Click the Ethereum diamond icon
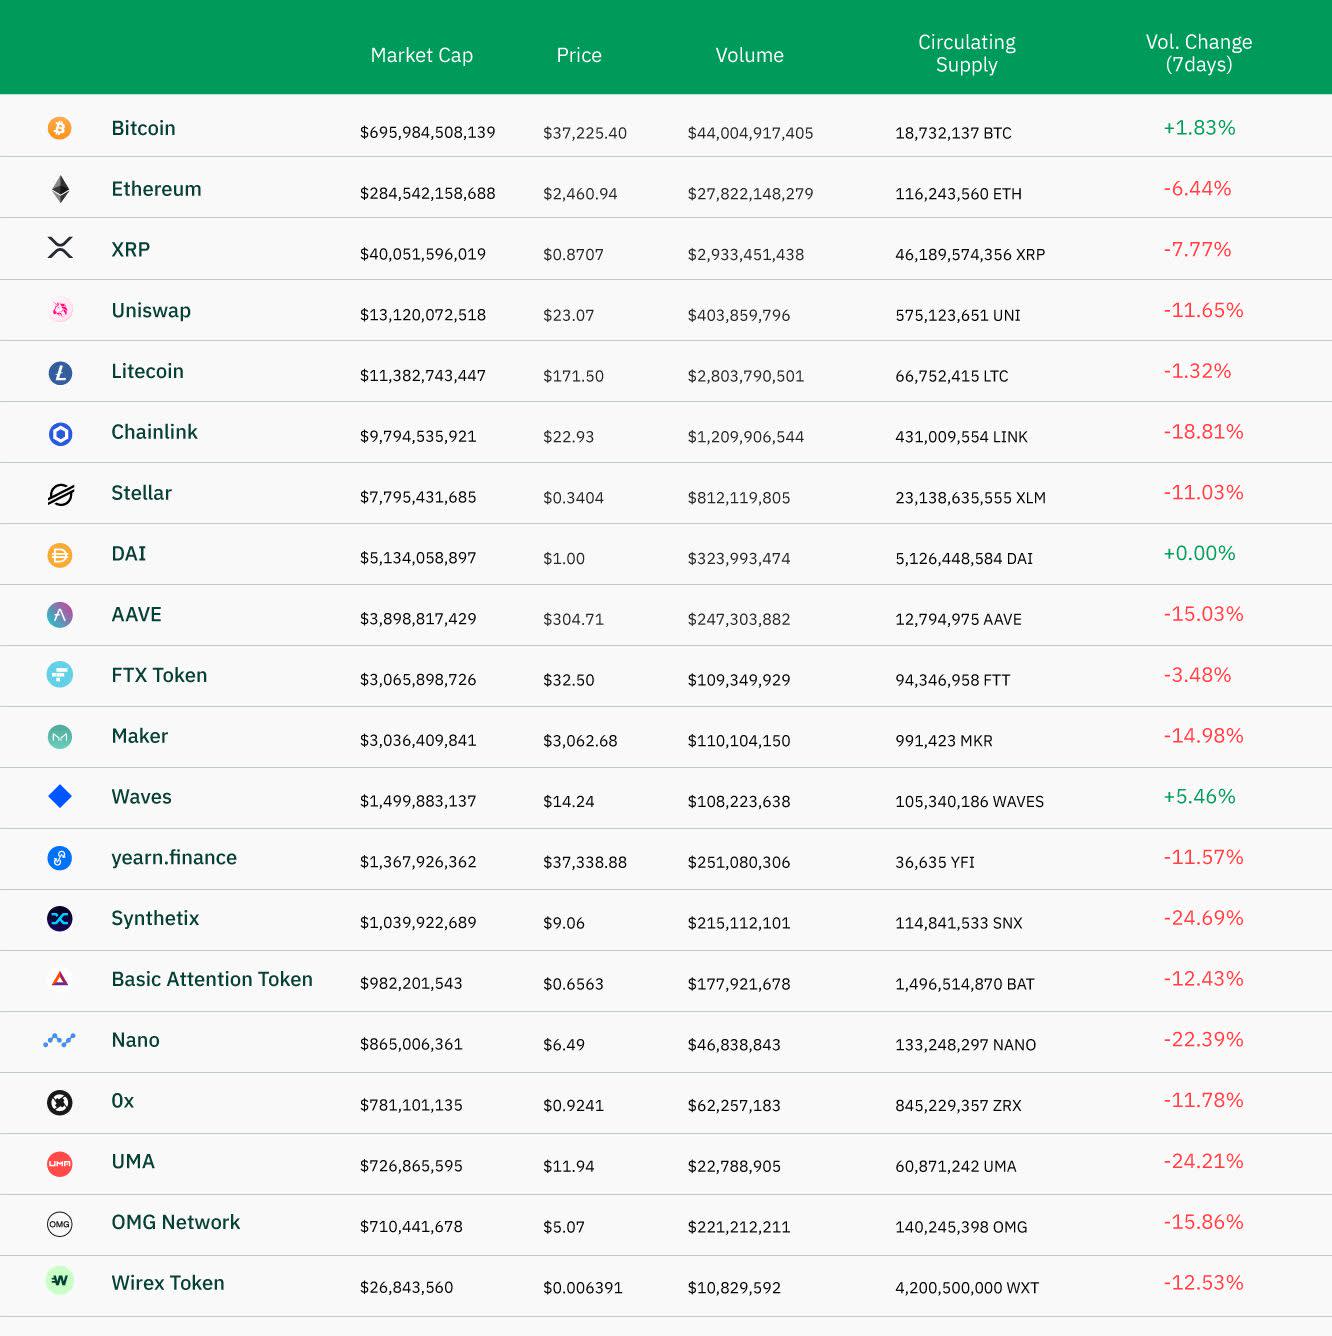1332x1336 pixels. coord(60,189)
